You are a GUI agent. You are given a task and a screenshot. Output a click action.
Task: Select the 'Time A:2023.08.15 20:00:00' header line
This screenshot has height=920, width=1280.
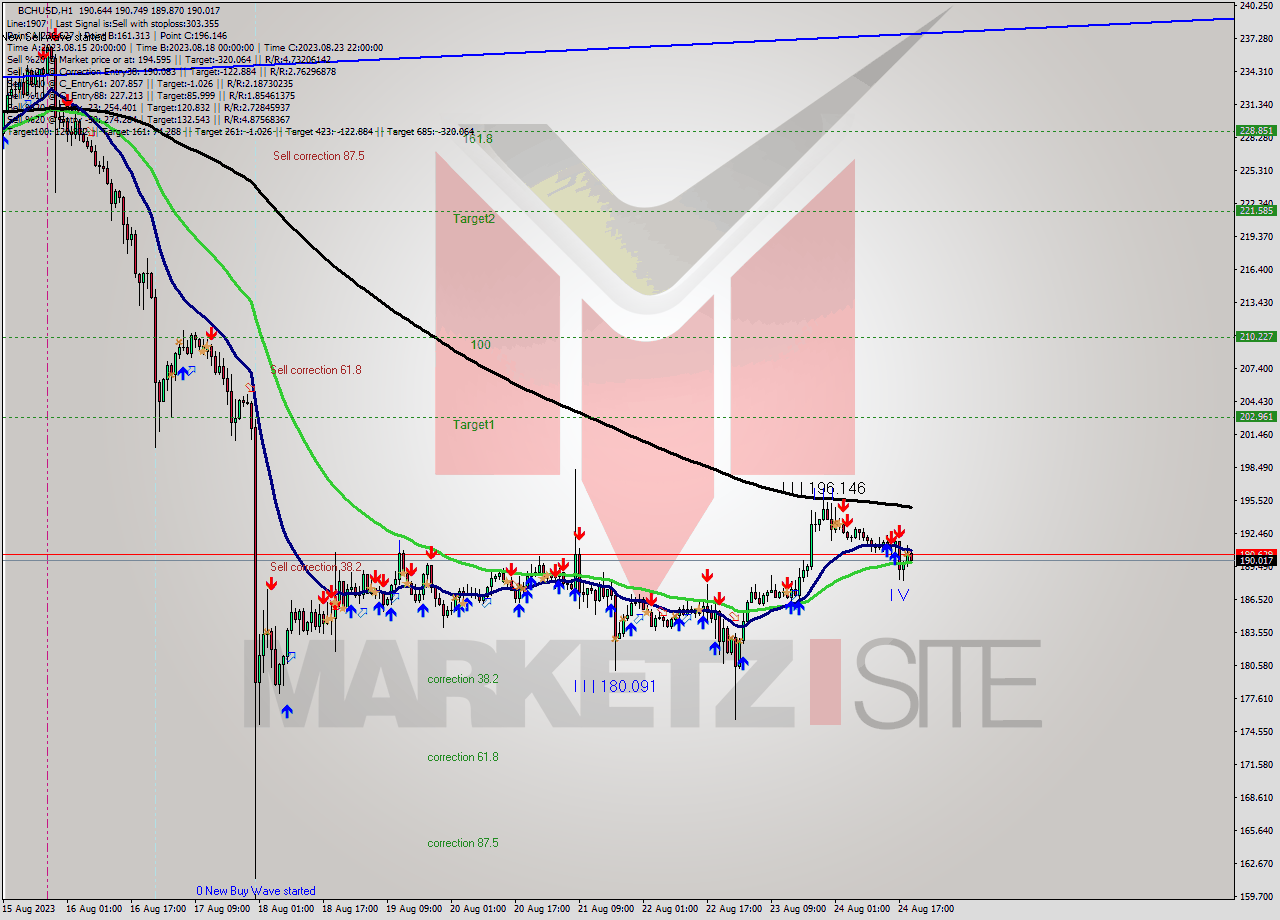pyautogui.click(x=66, y=47)
